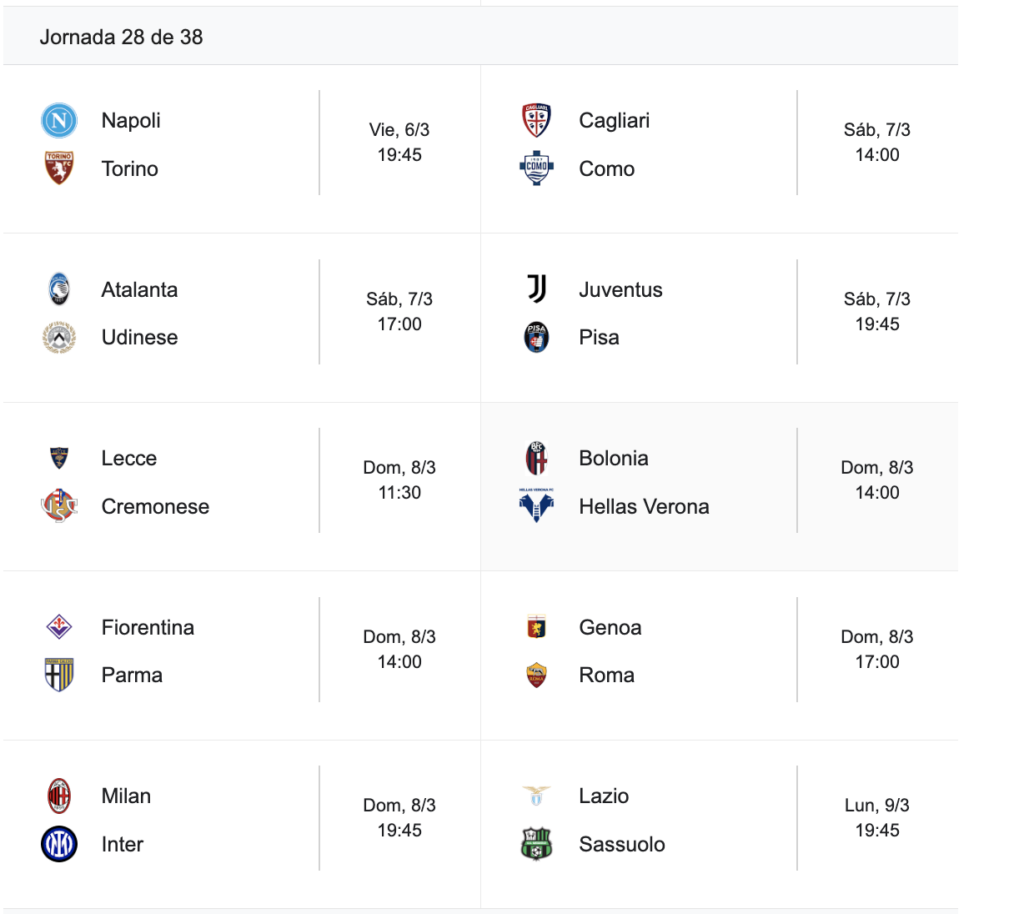
Task: Click the Hellas Verona crest
Action: click(537, 507)
